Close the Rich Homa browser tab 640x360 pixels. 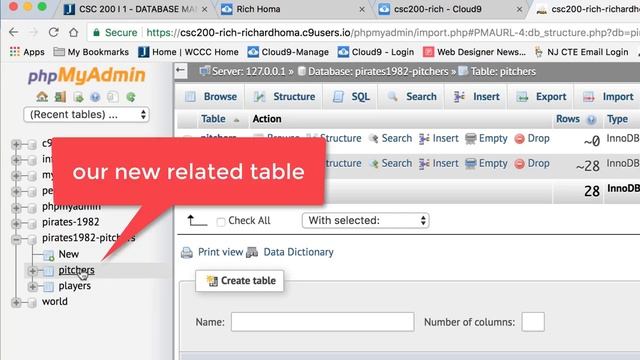tap(362, 9)
